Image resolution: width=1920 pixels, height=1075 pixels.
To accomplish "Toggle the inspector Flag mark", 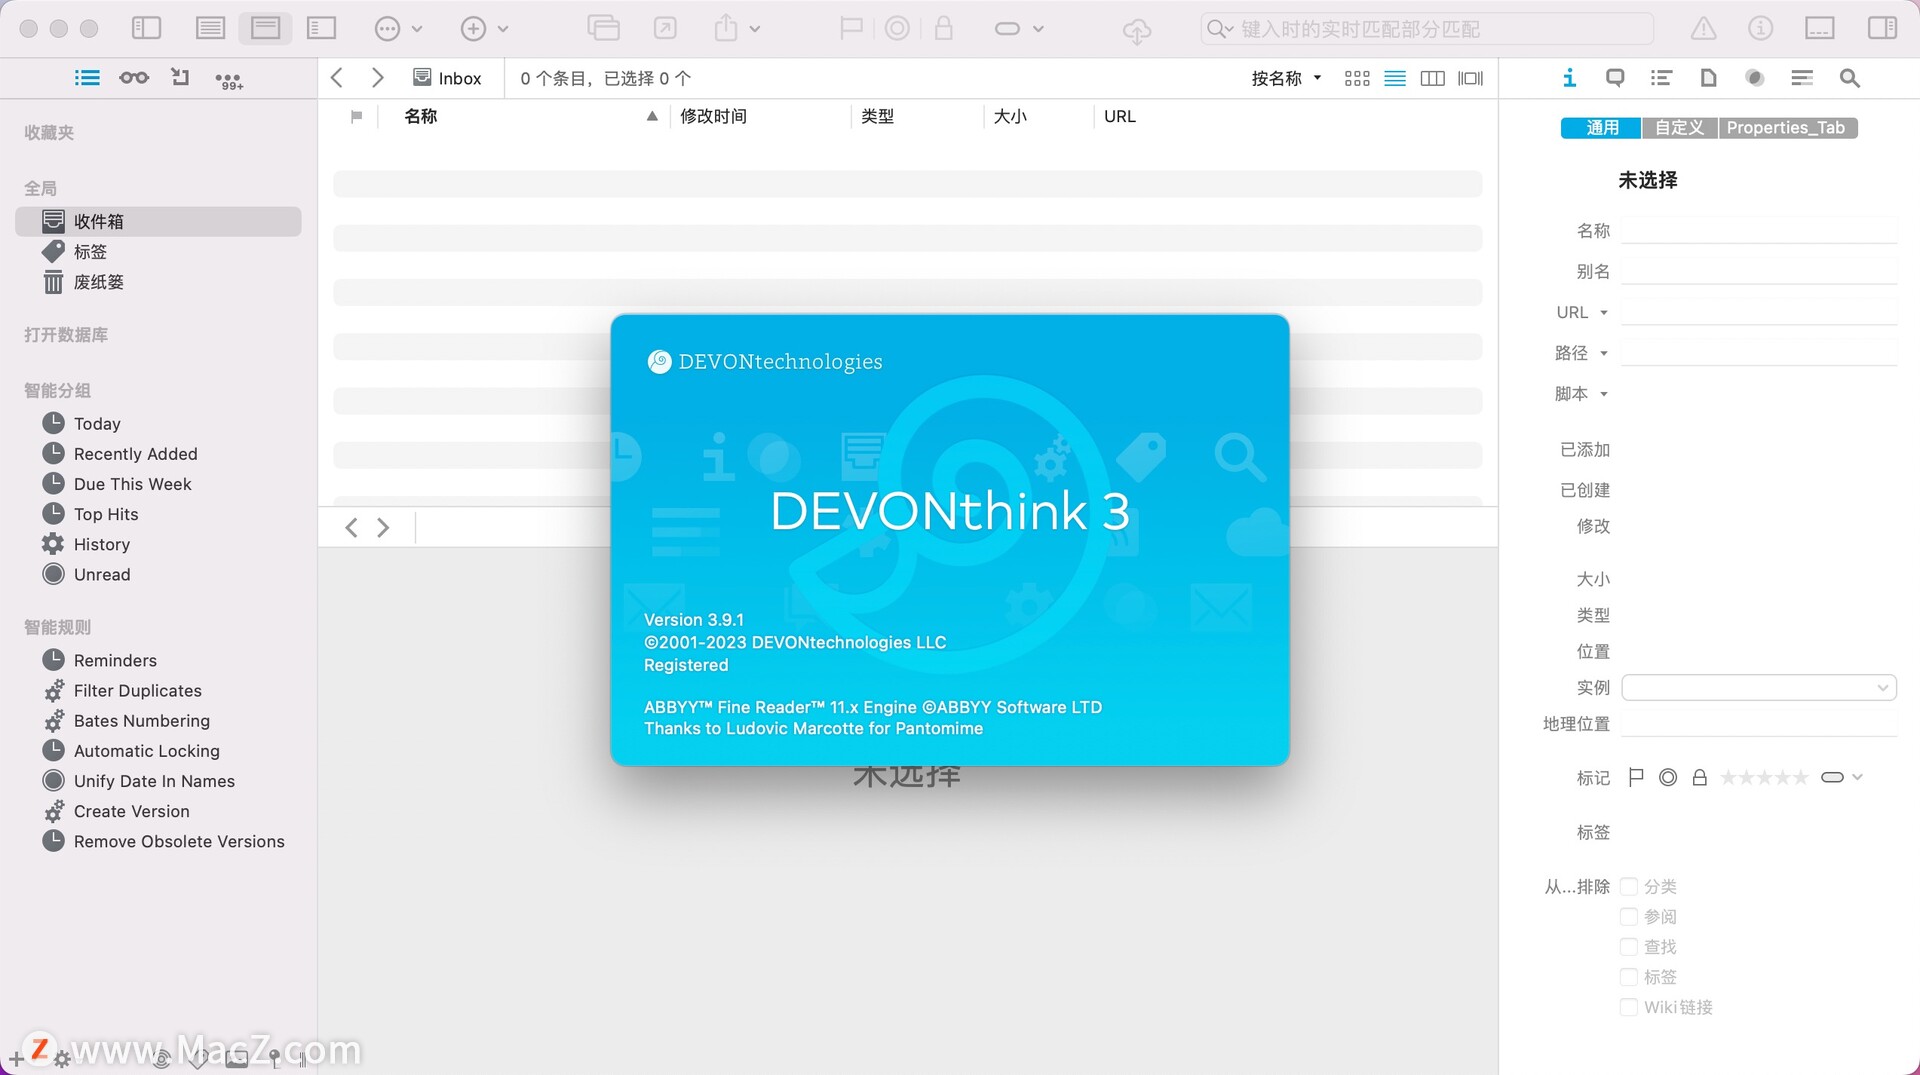I will [x=1636, y=777].
